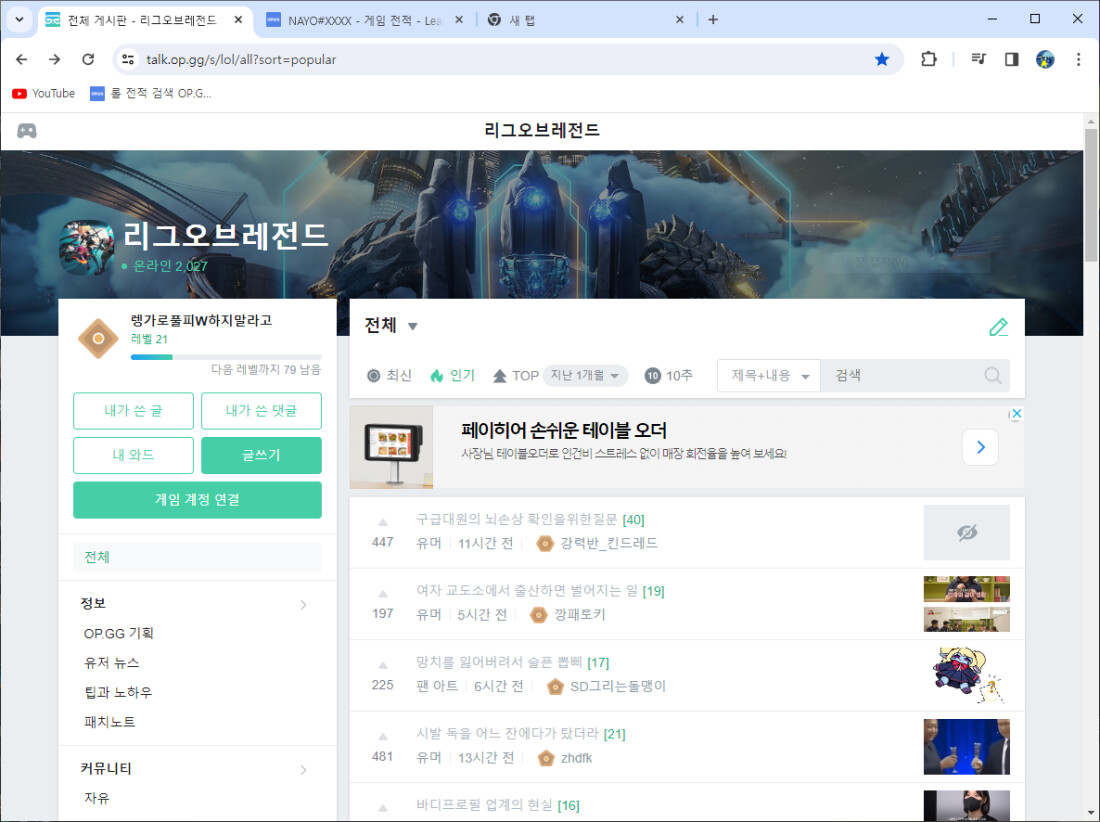Open the 지난 1개월 period dropdown

click(585, 375)
